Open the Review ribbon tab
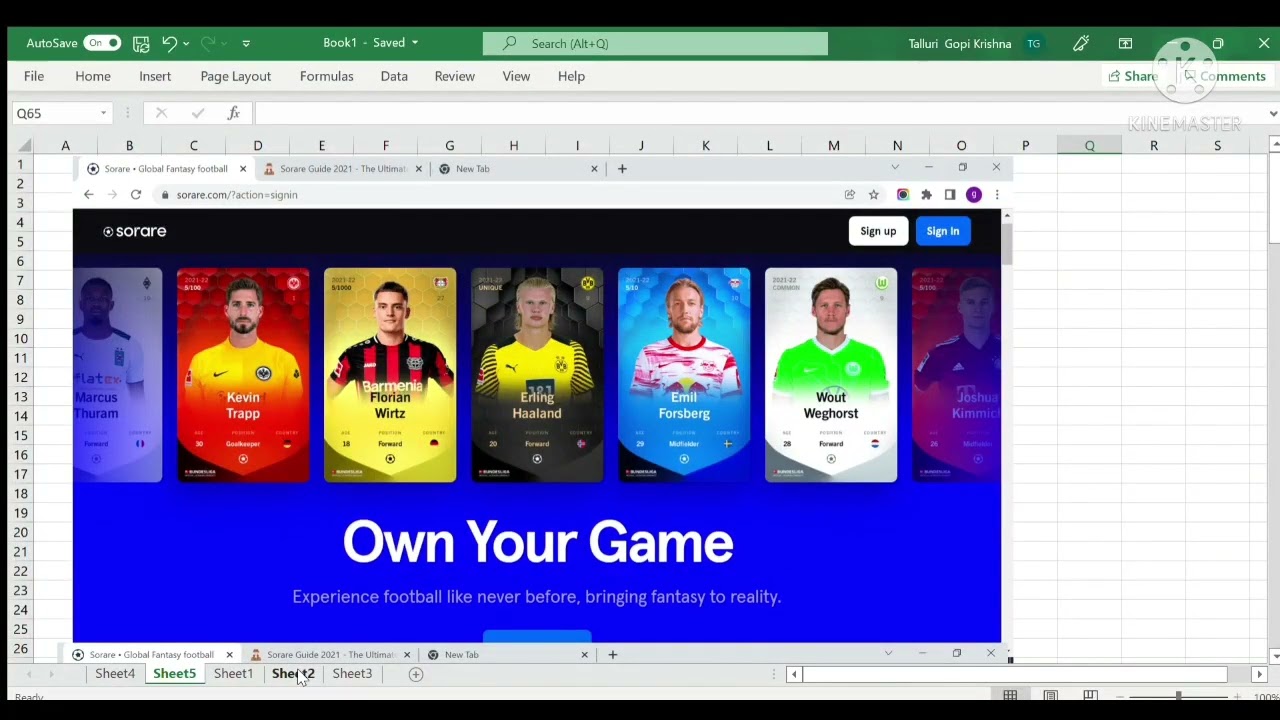This screenshot has width=1280, height=720. tap(455, 76)
